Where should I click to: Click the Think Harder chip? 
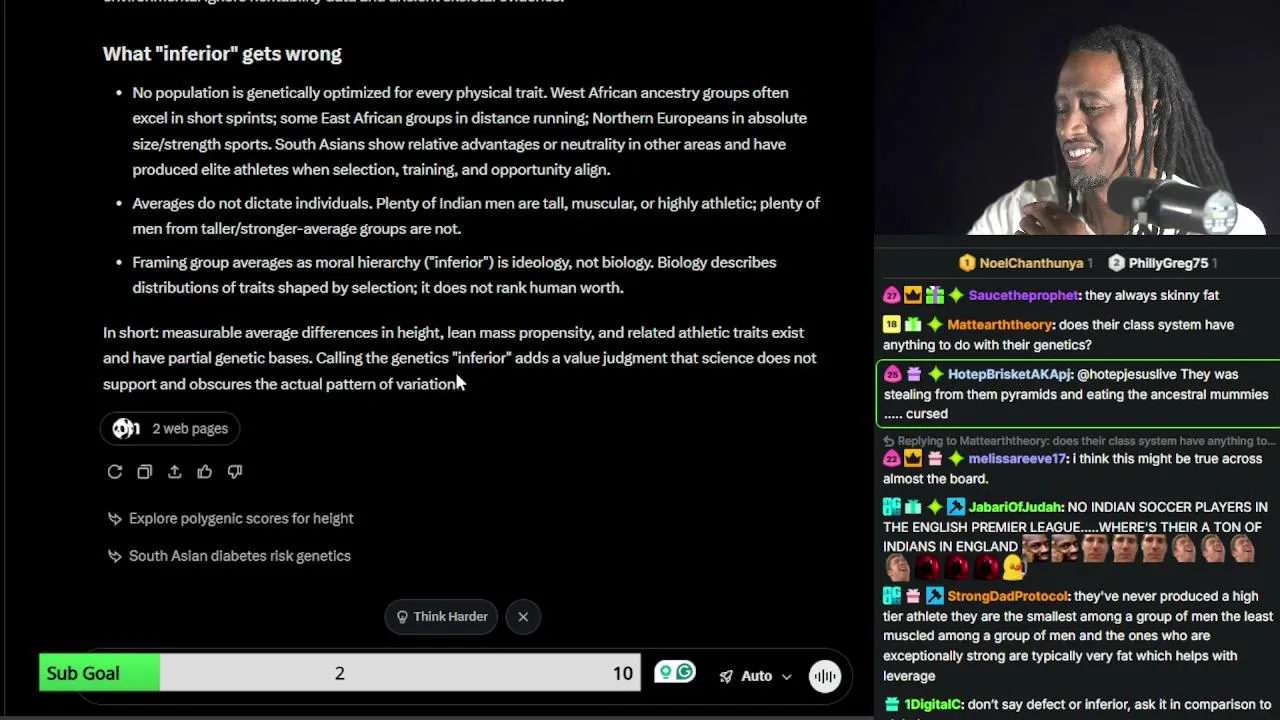[441, 617]
